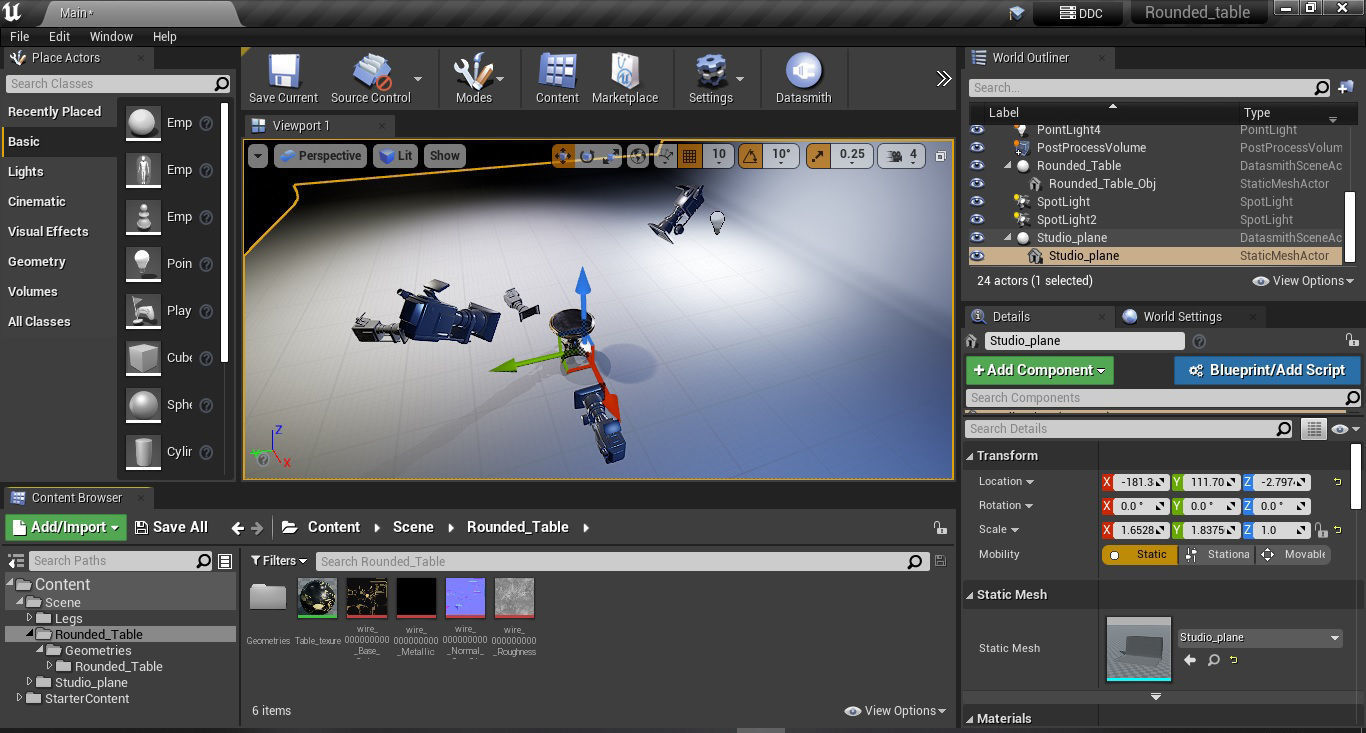Click the Rotation Z value field
This screenshot has width=1366, height=733.
point(1283,506)
